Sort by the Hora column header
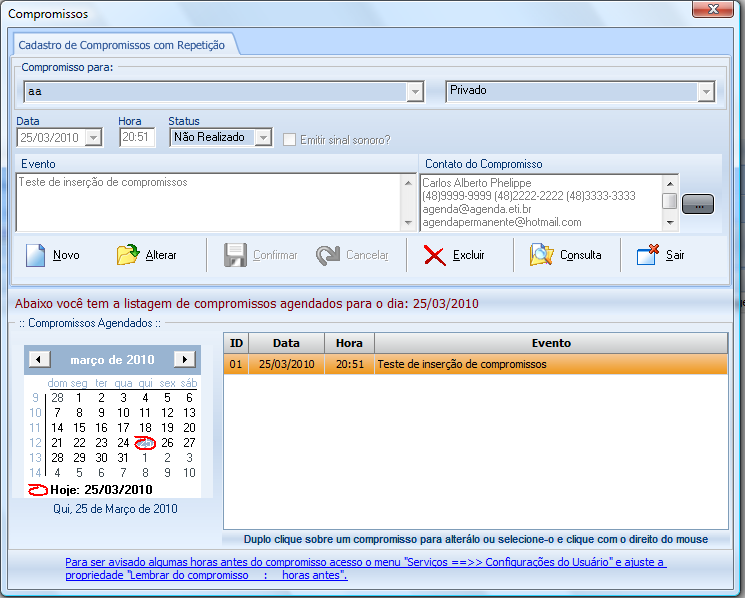The width and height of the screenshot is (745, 598). (349, 343)
